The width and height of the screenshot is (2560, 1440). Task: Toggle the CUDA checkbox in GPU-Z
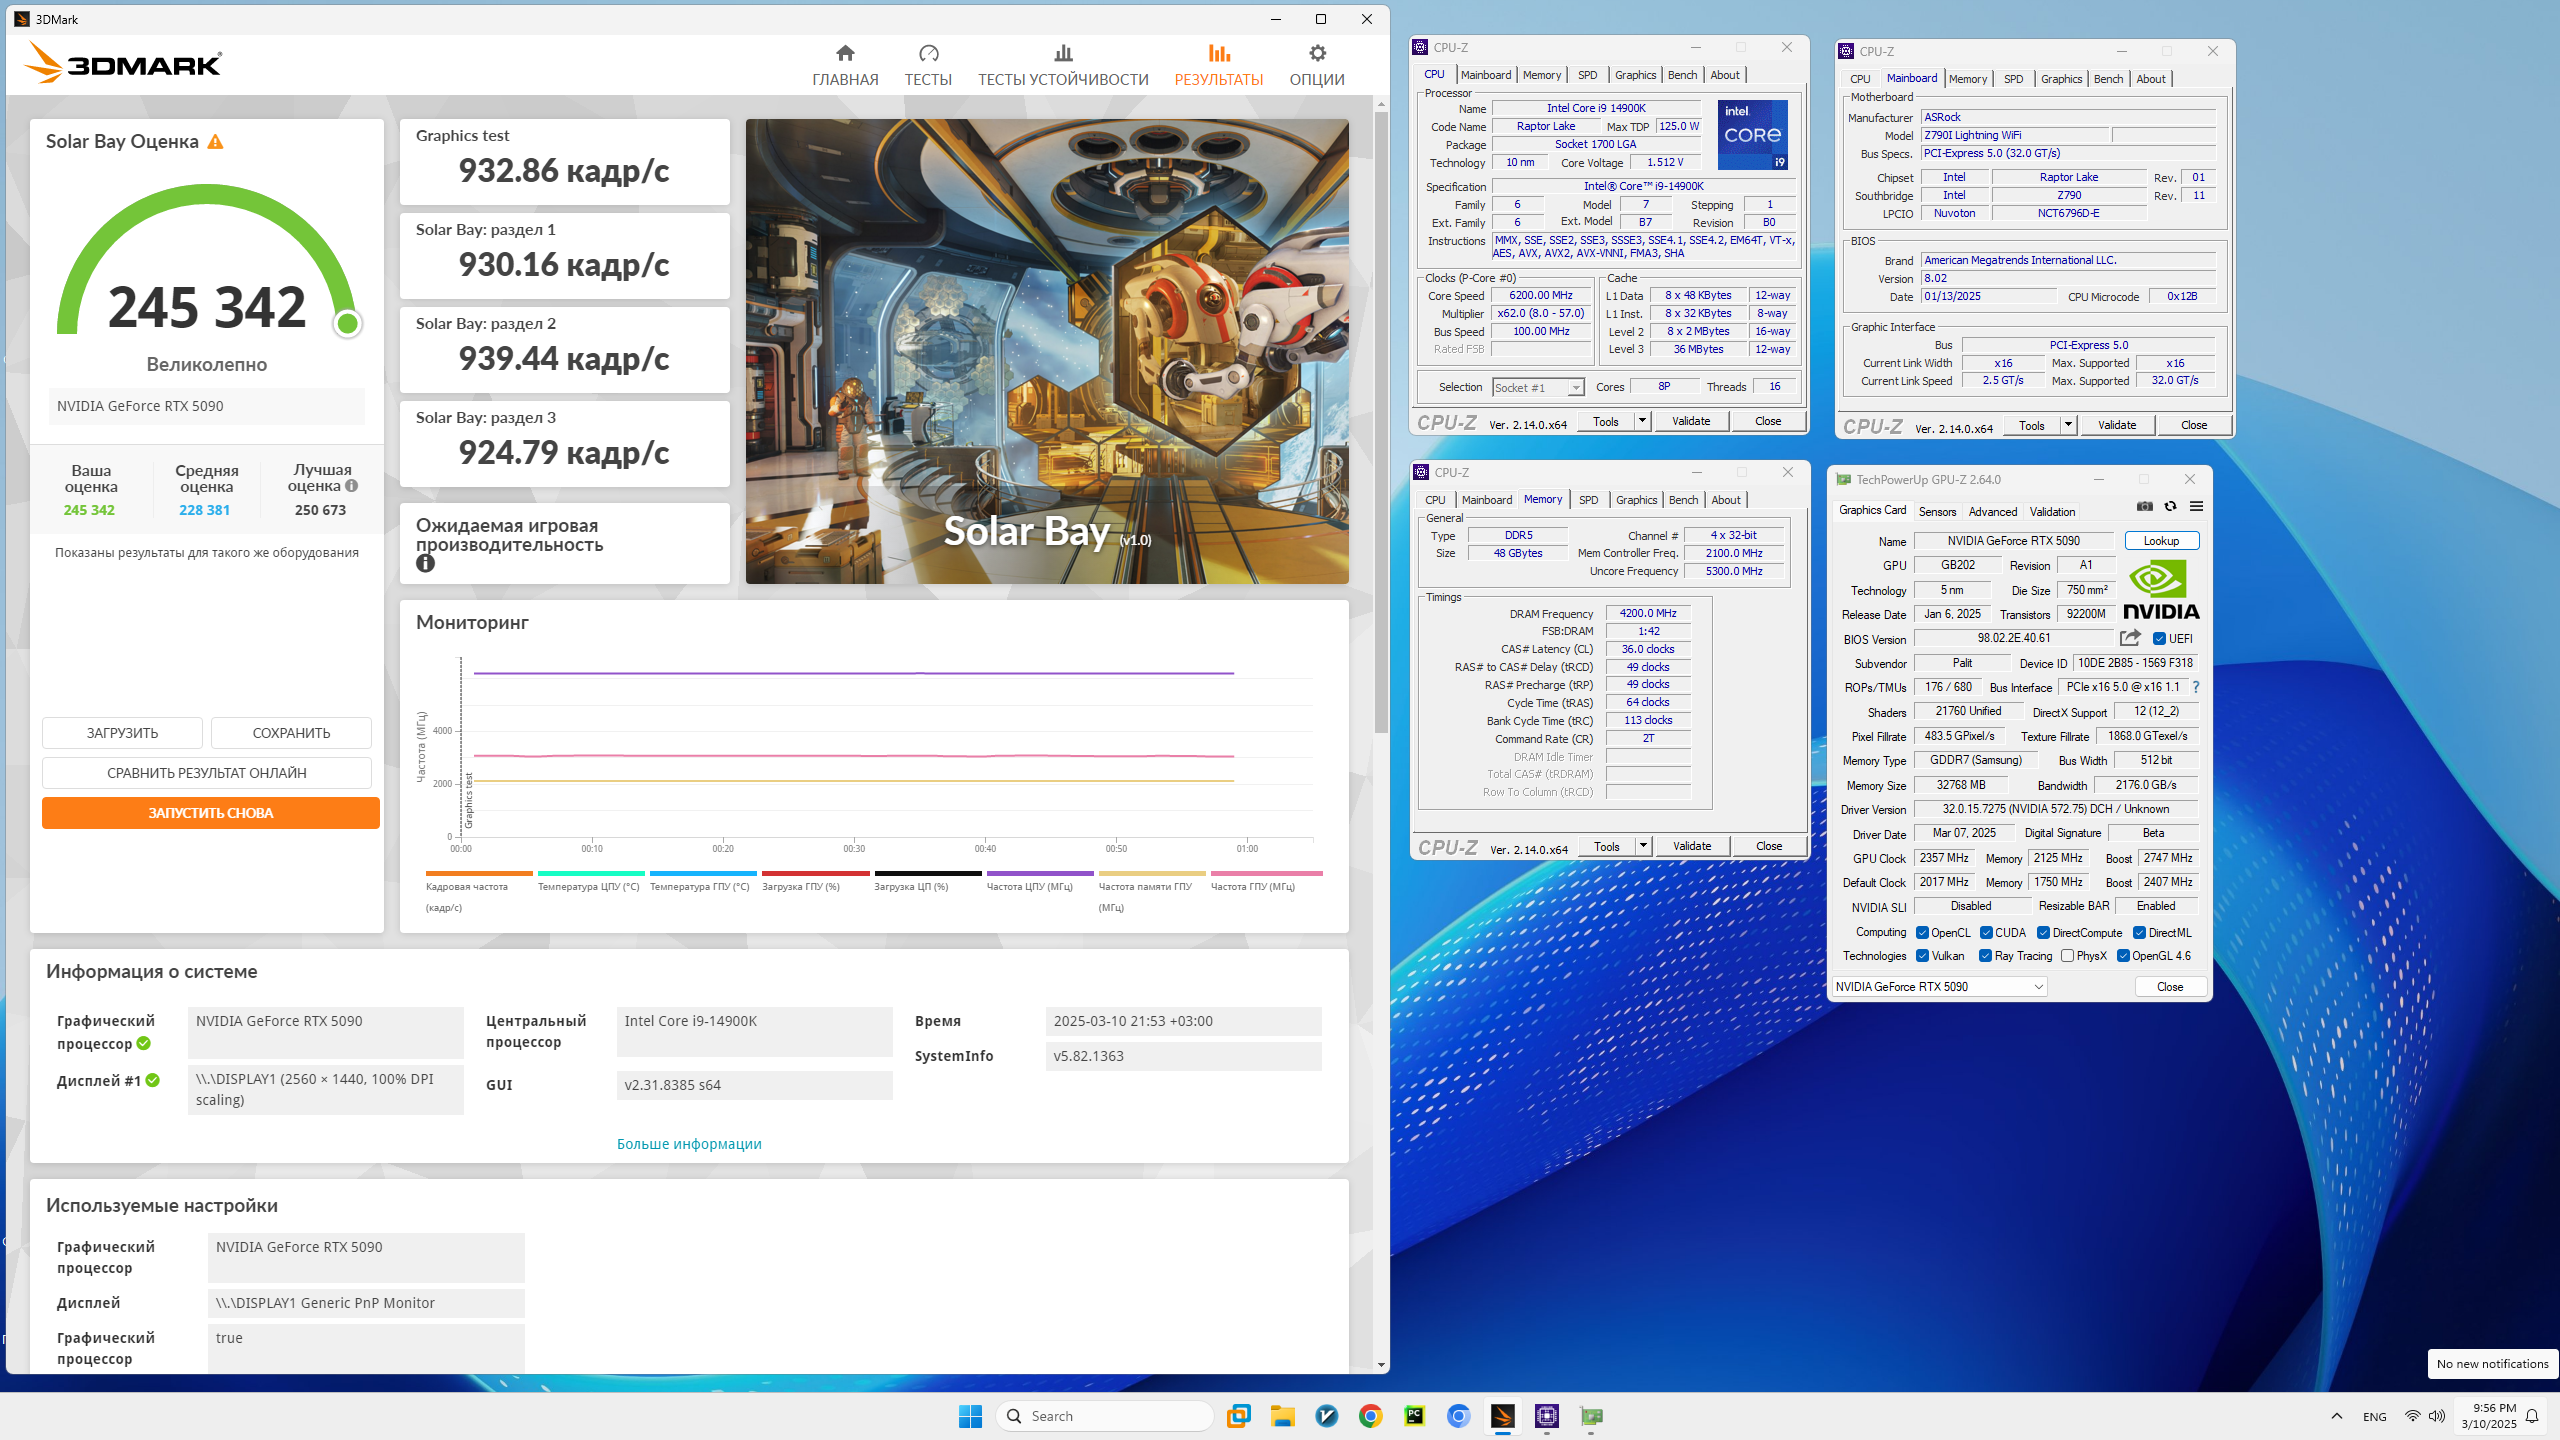coord(1986,933)
